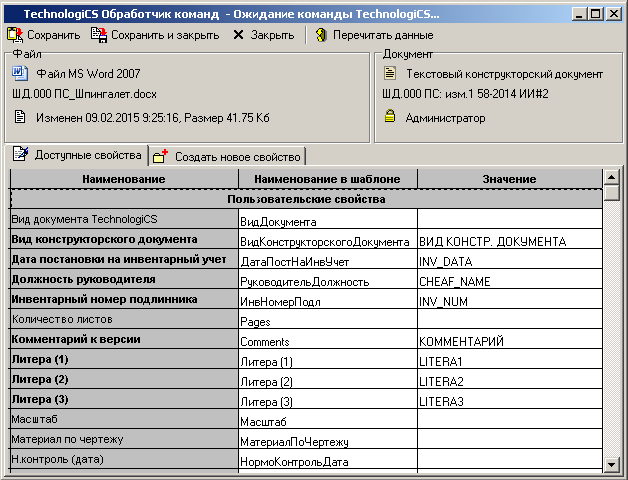Click the file modification info icon
This screenshot has width=628, height=480.
pyautogui.click(x=20, y=117)
